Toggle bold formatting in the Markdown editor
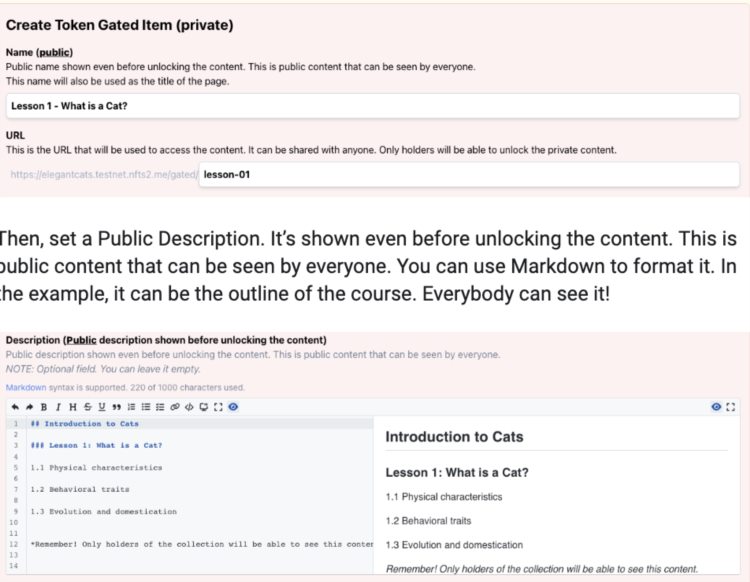 [43, 407]
